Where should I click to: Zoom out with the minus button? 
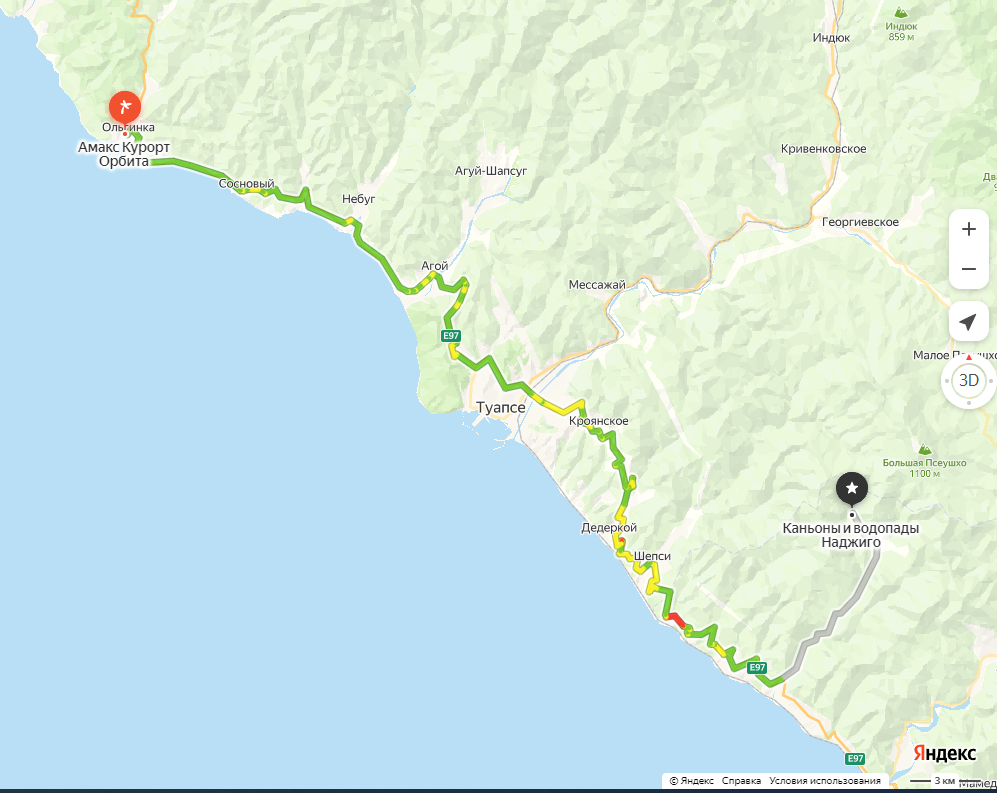(968, 269)
